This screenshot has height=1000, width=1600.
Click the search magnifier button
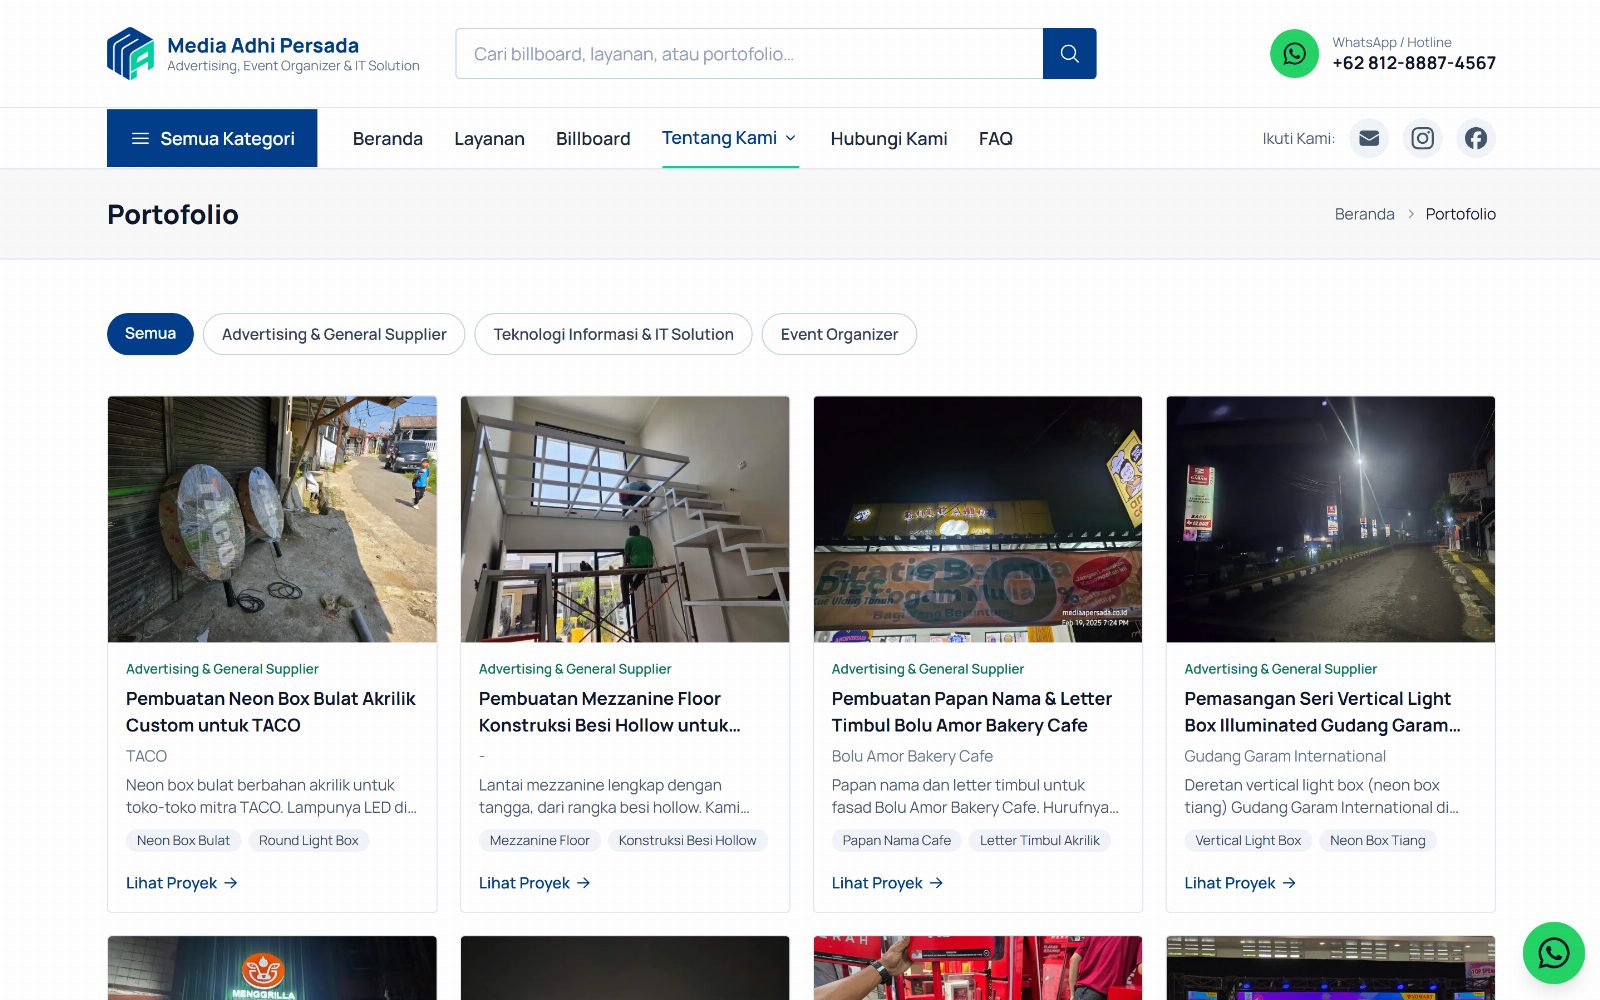1069,54
